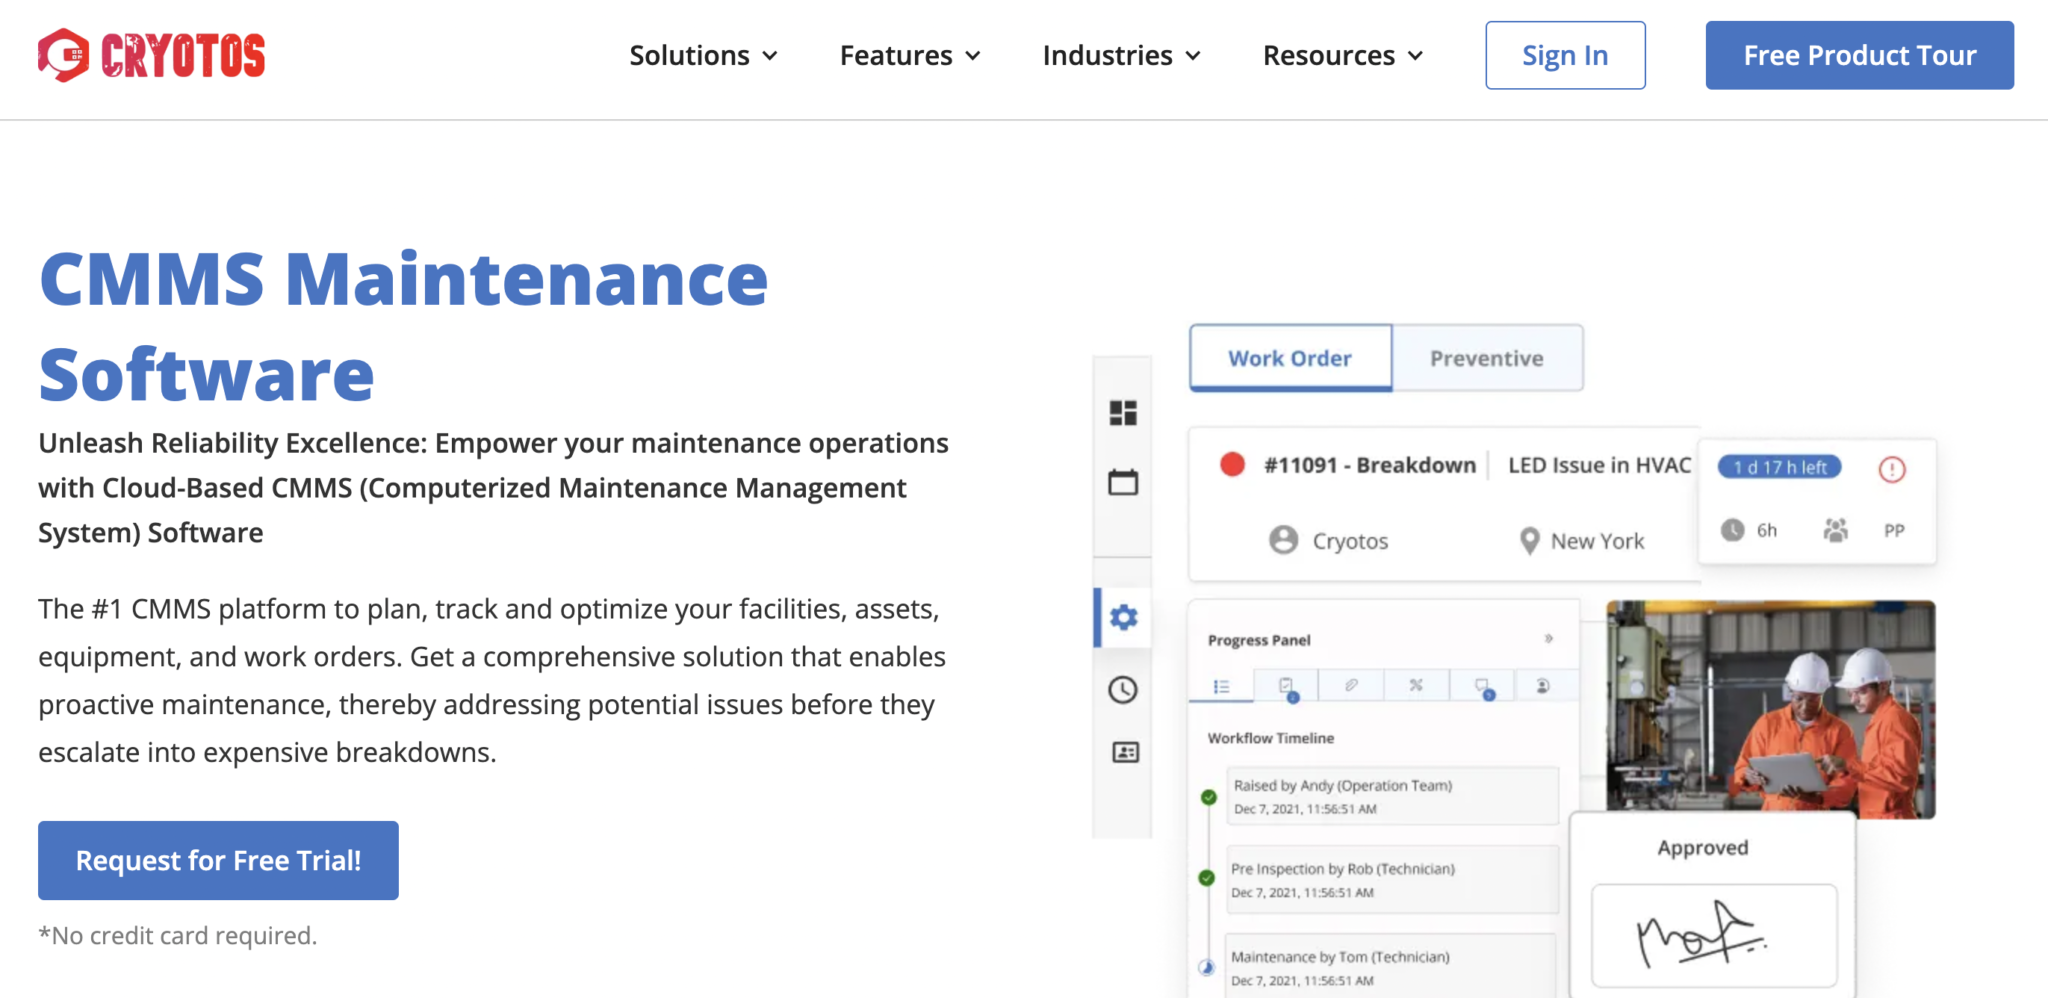The image size is (2048, 998).
Task: Select the blue settings gear icon
Action: click(x=1124, y=617)
